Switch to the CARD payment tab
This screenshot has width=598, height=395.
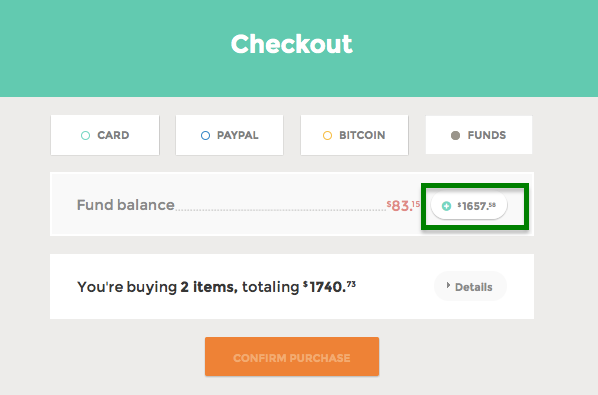[105, 135]
